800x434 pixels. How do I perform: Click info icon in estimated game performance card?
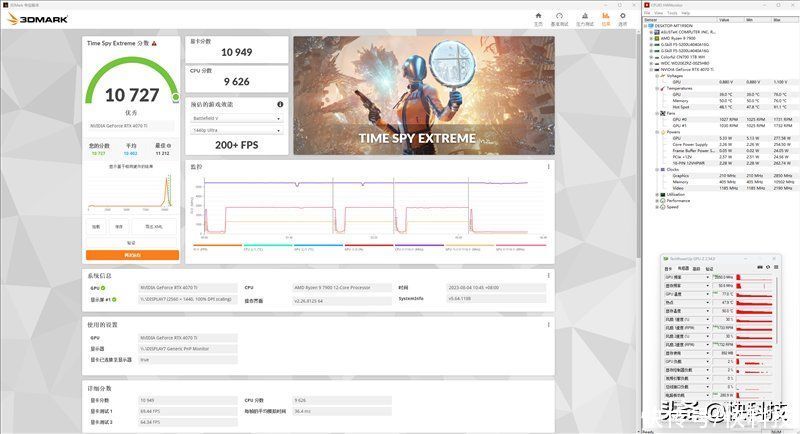click(280, 104)
